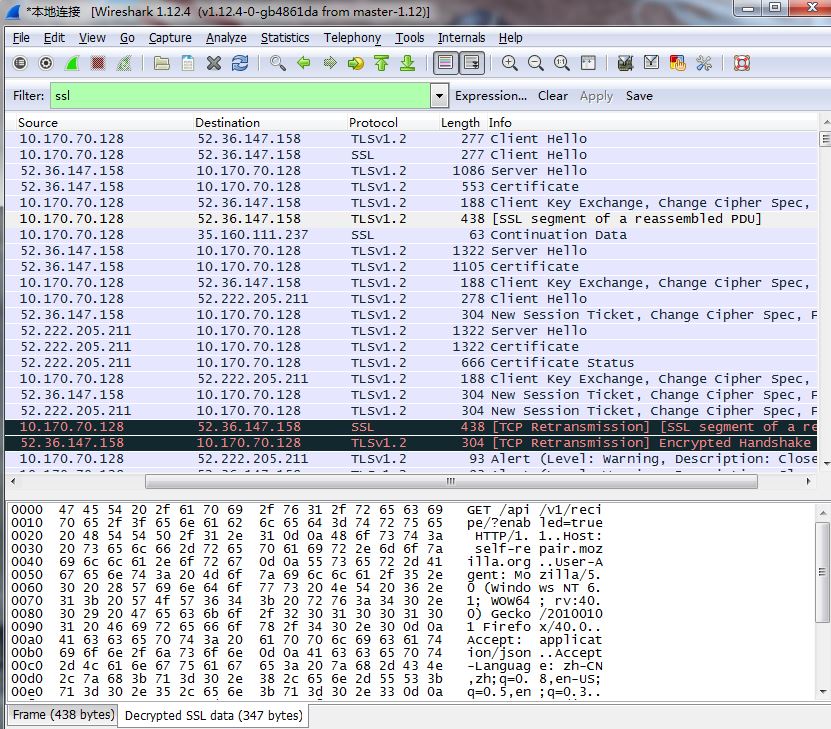Open the Tools menu
This screenshot has width=831, height=729.
pyautogui.click(x=410, y=38)
